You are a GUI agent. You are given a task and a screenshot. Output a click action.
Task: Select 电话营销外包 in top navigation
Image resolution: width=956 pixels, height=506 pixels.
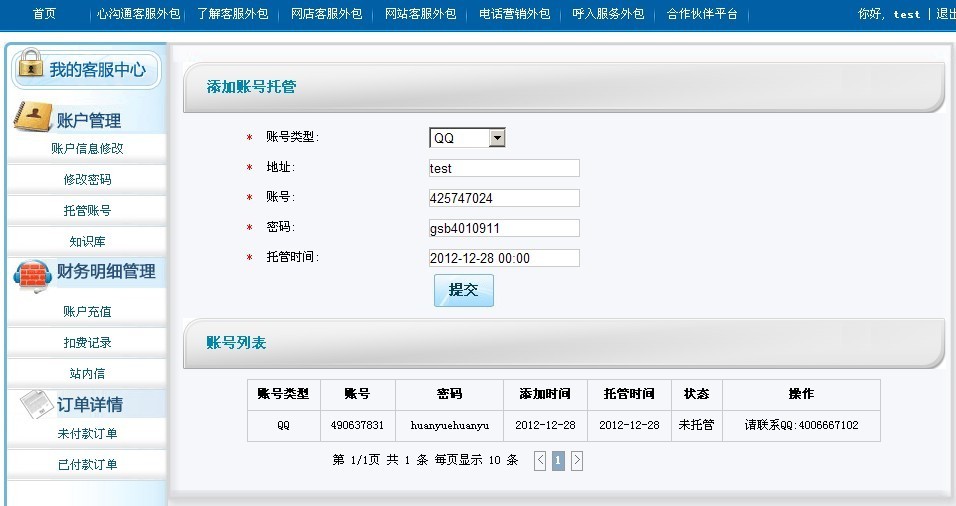(514, 14)
